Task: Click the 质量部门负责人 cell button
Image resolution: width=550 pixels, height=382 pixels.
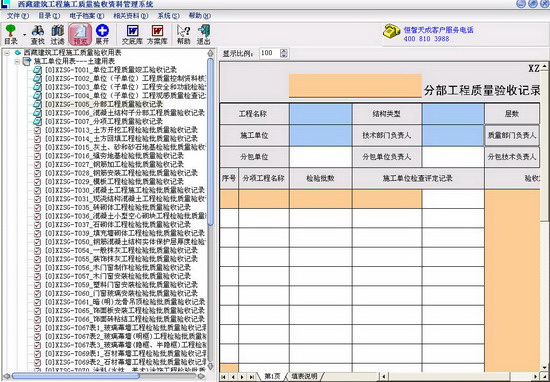Action: [x=512, y=135]
